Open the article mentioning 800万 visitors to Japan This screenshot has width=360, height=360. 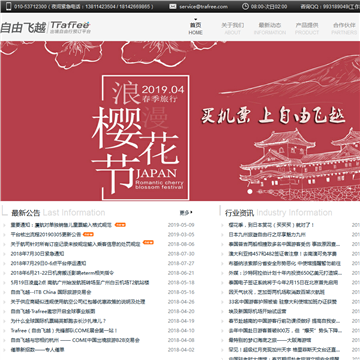click(x=285, y=331)
